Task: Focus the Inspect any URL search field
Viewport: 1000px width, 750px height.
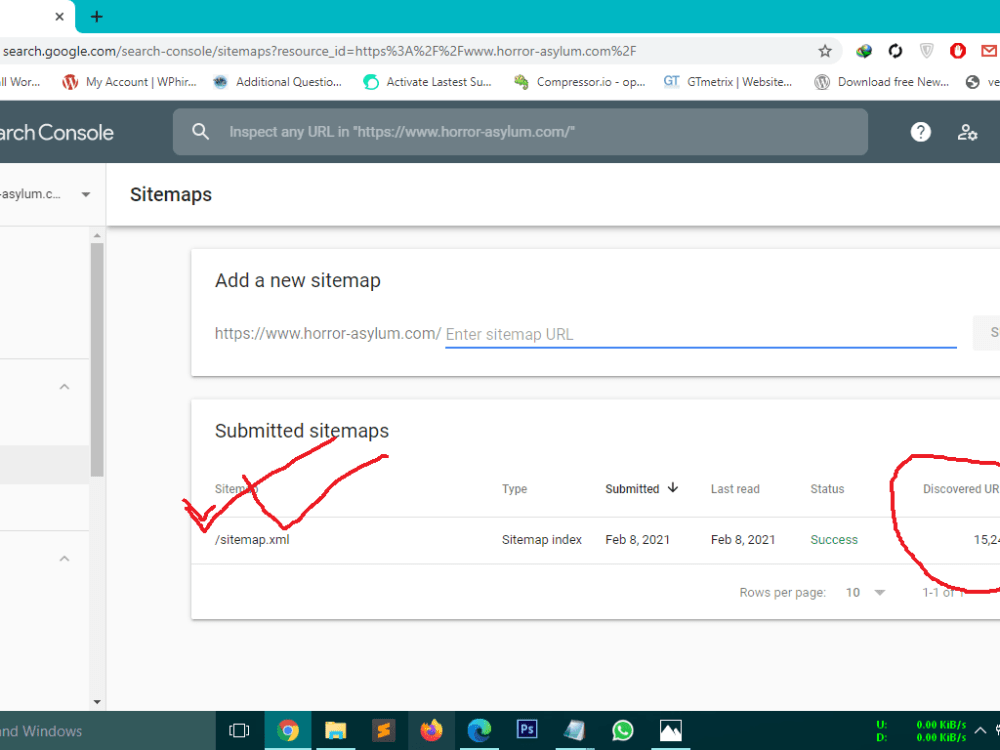Action: 520,132
